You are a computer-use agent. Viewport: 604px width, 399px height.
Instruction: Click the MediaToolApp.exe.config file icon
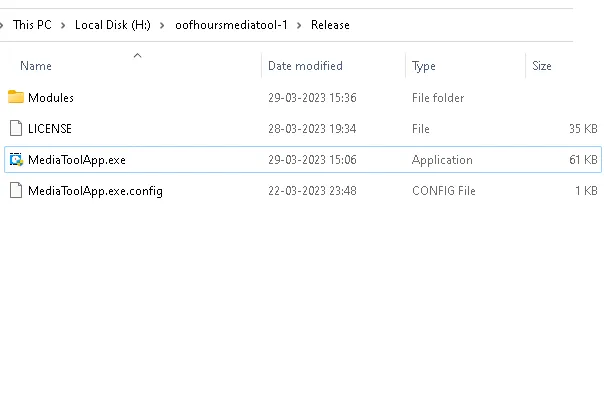pos(16,191)
